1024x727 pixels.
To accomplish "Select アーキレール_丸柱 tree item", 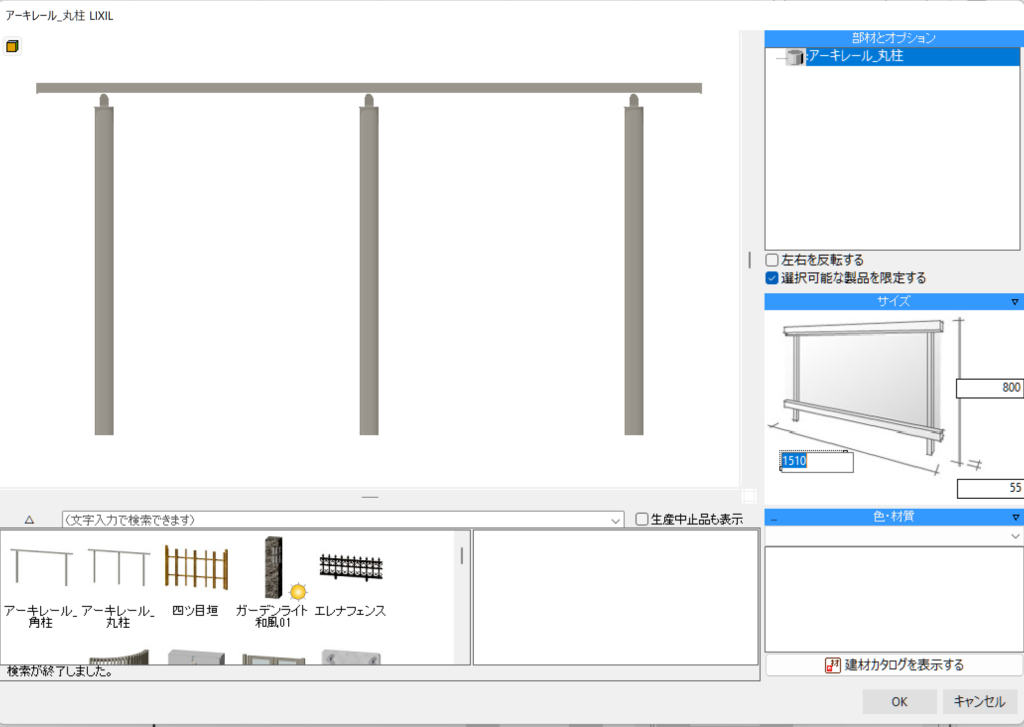I will pos(856,57).
